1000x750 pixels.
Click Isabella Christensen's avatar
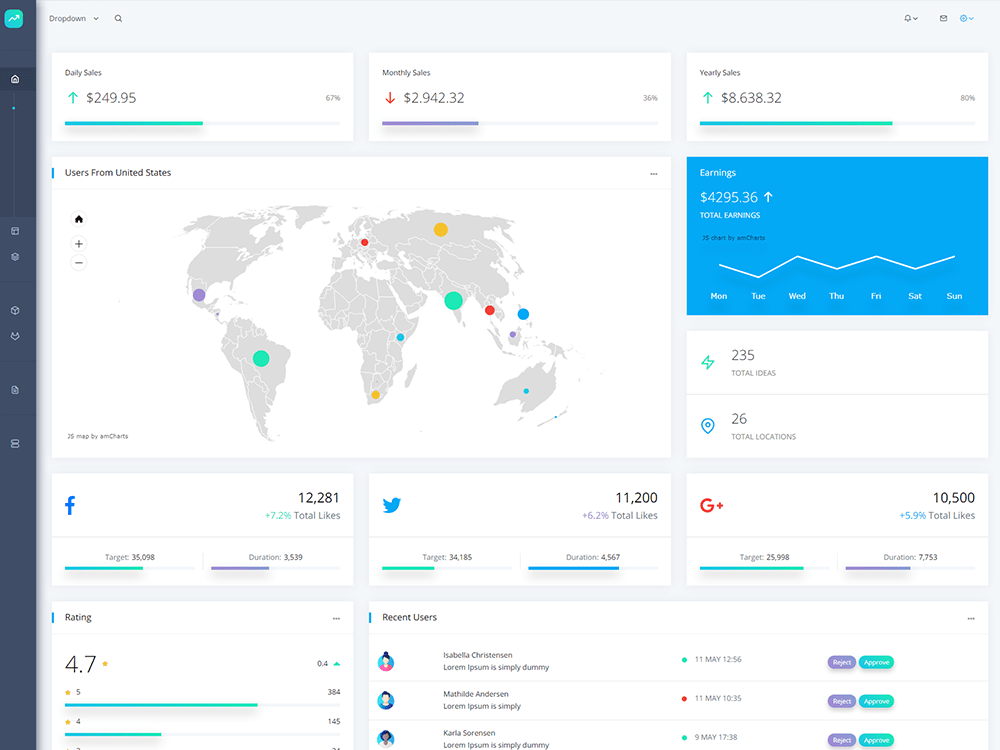coord(386,661)
